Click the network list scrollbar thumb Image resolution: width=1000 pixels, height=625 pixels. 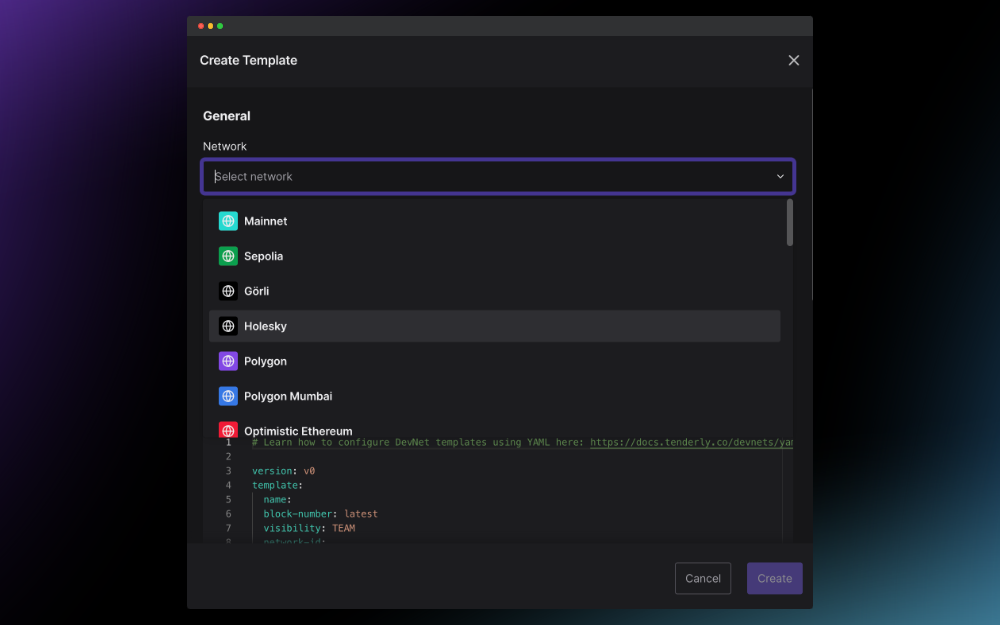790,223
